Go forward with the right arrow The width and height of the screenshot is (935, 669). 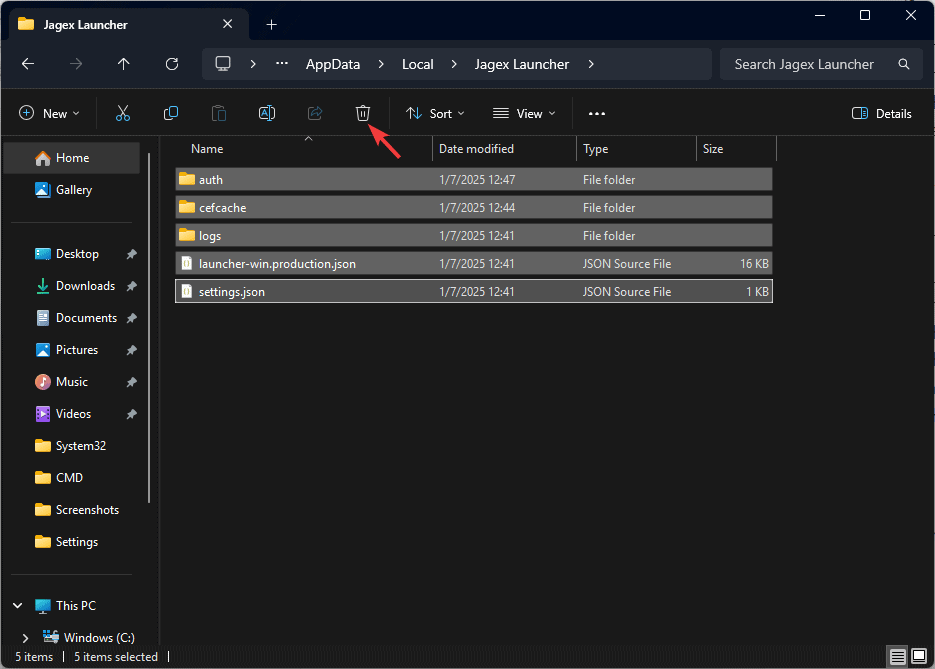coord(76,64)
